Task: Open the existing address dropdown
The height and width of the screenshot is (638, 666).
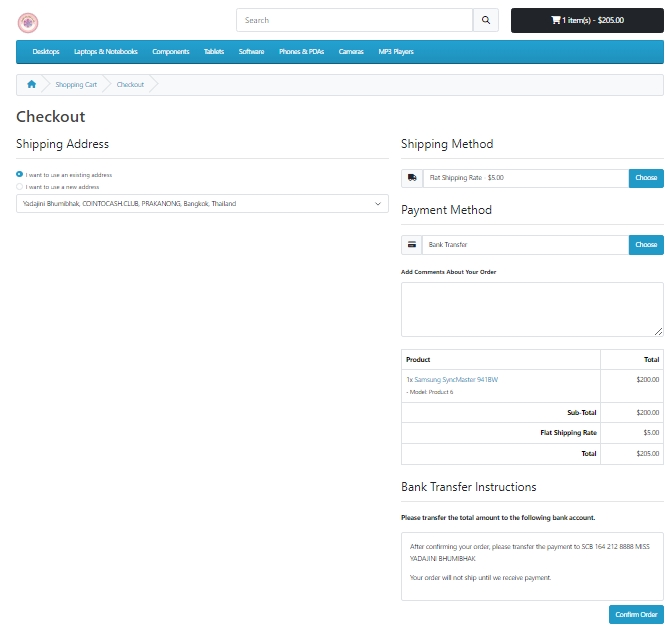Action: click(x=202, y=203)
